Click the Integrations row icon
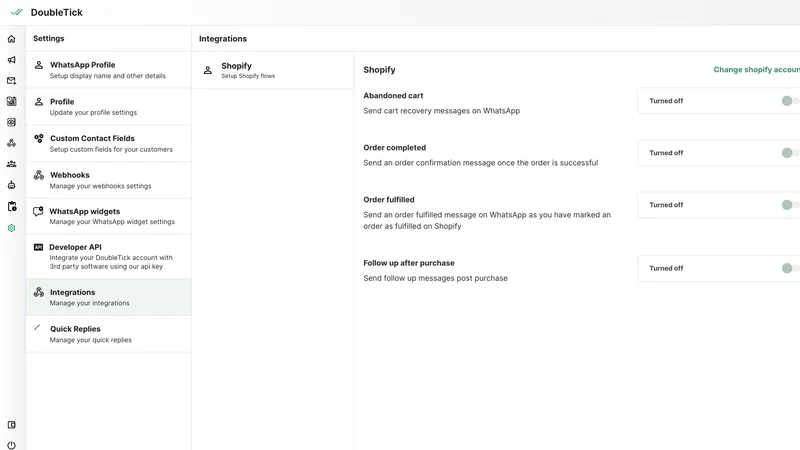800x450 pixels. [39, 292]
